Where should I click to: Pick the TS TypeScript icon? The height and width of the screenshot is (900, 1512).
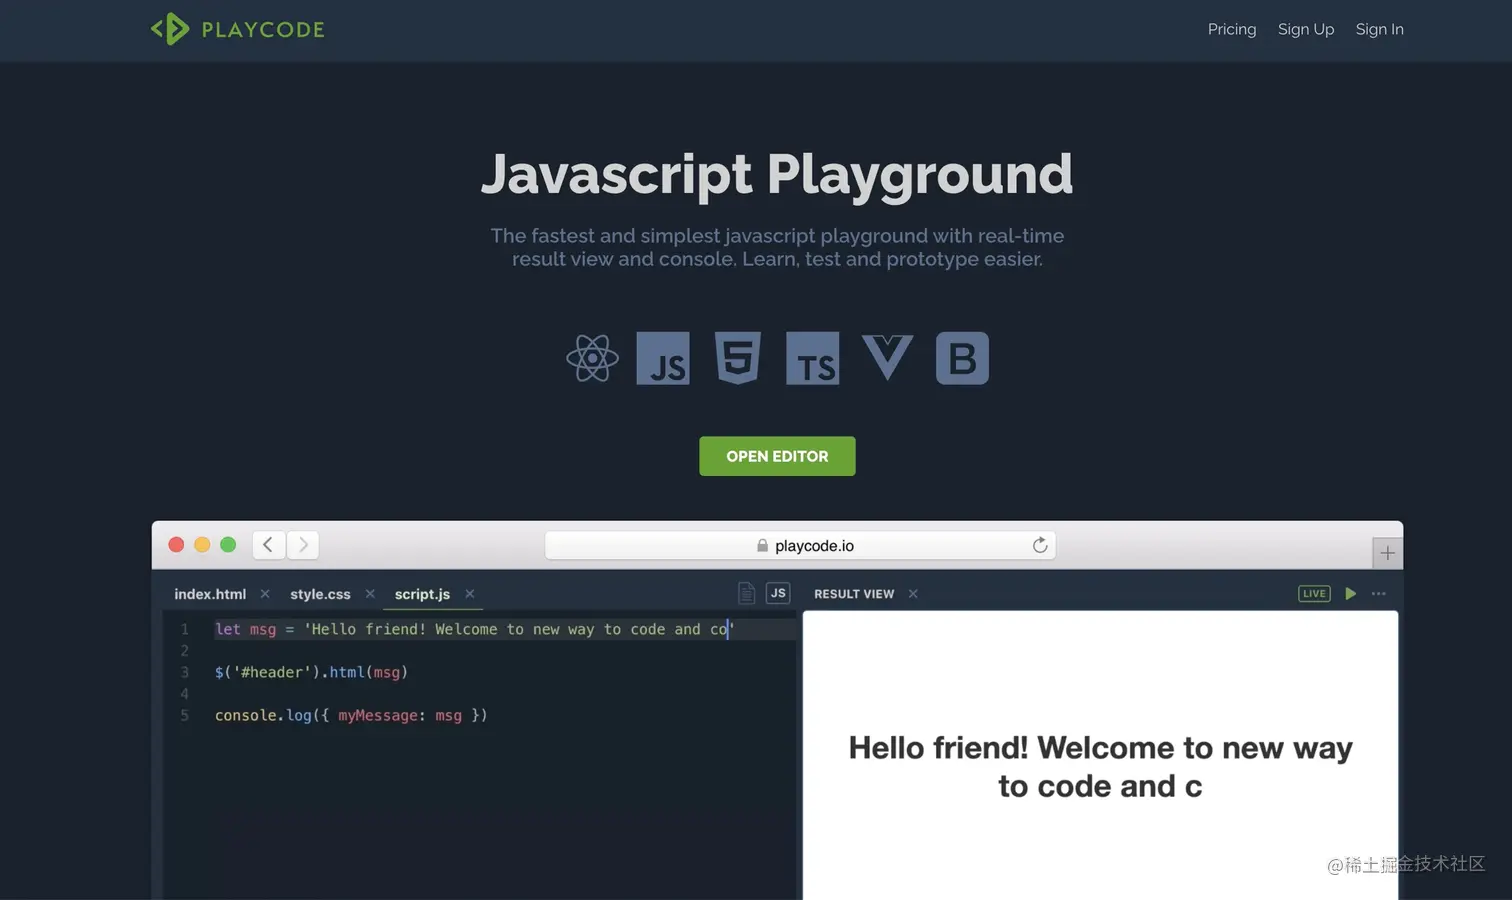coord(812,358)
